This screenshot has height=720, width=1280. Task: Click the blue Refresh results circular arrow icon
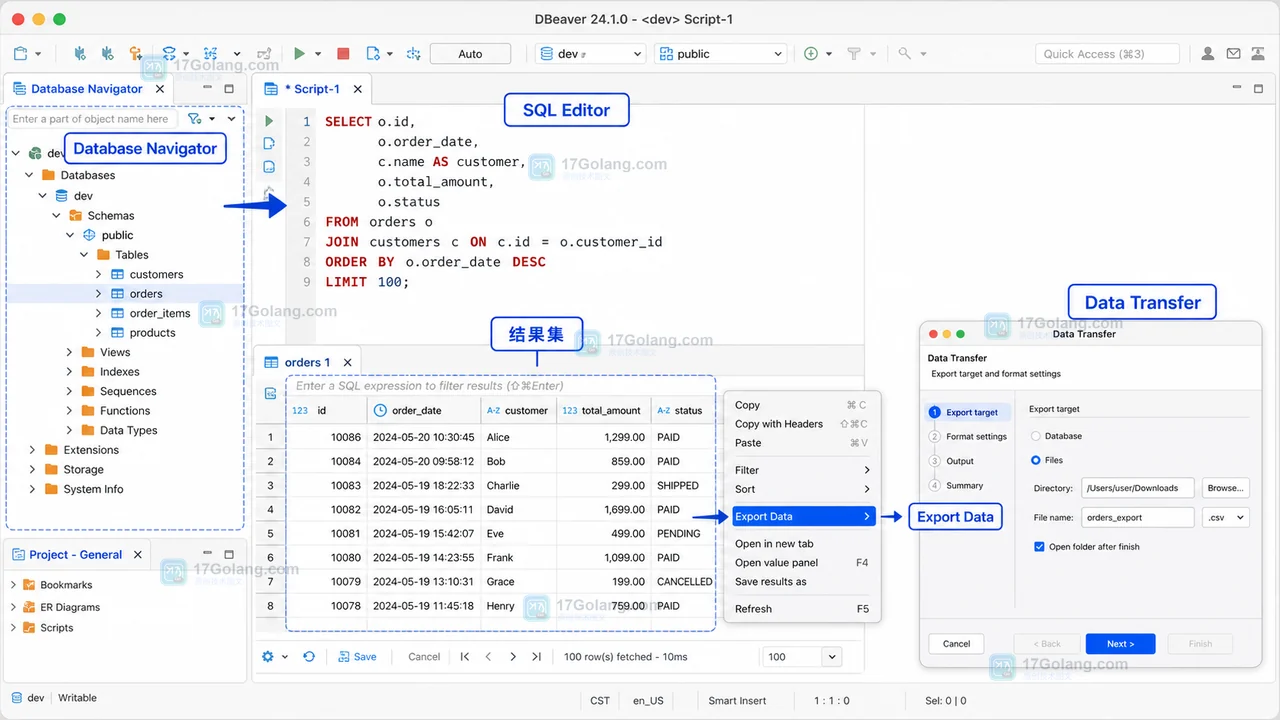coord(309,657)
